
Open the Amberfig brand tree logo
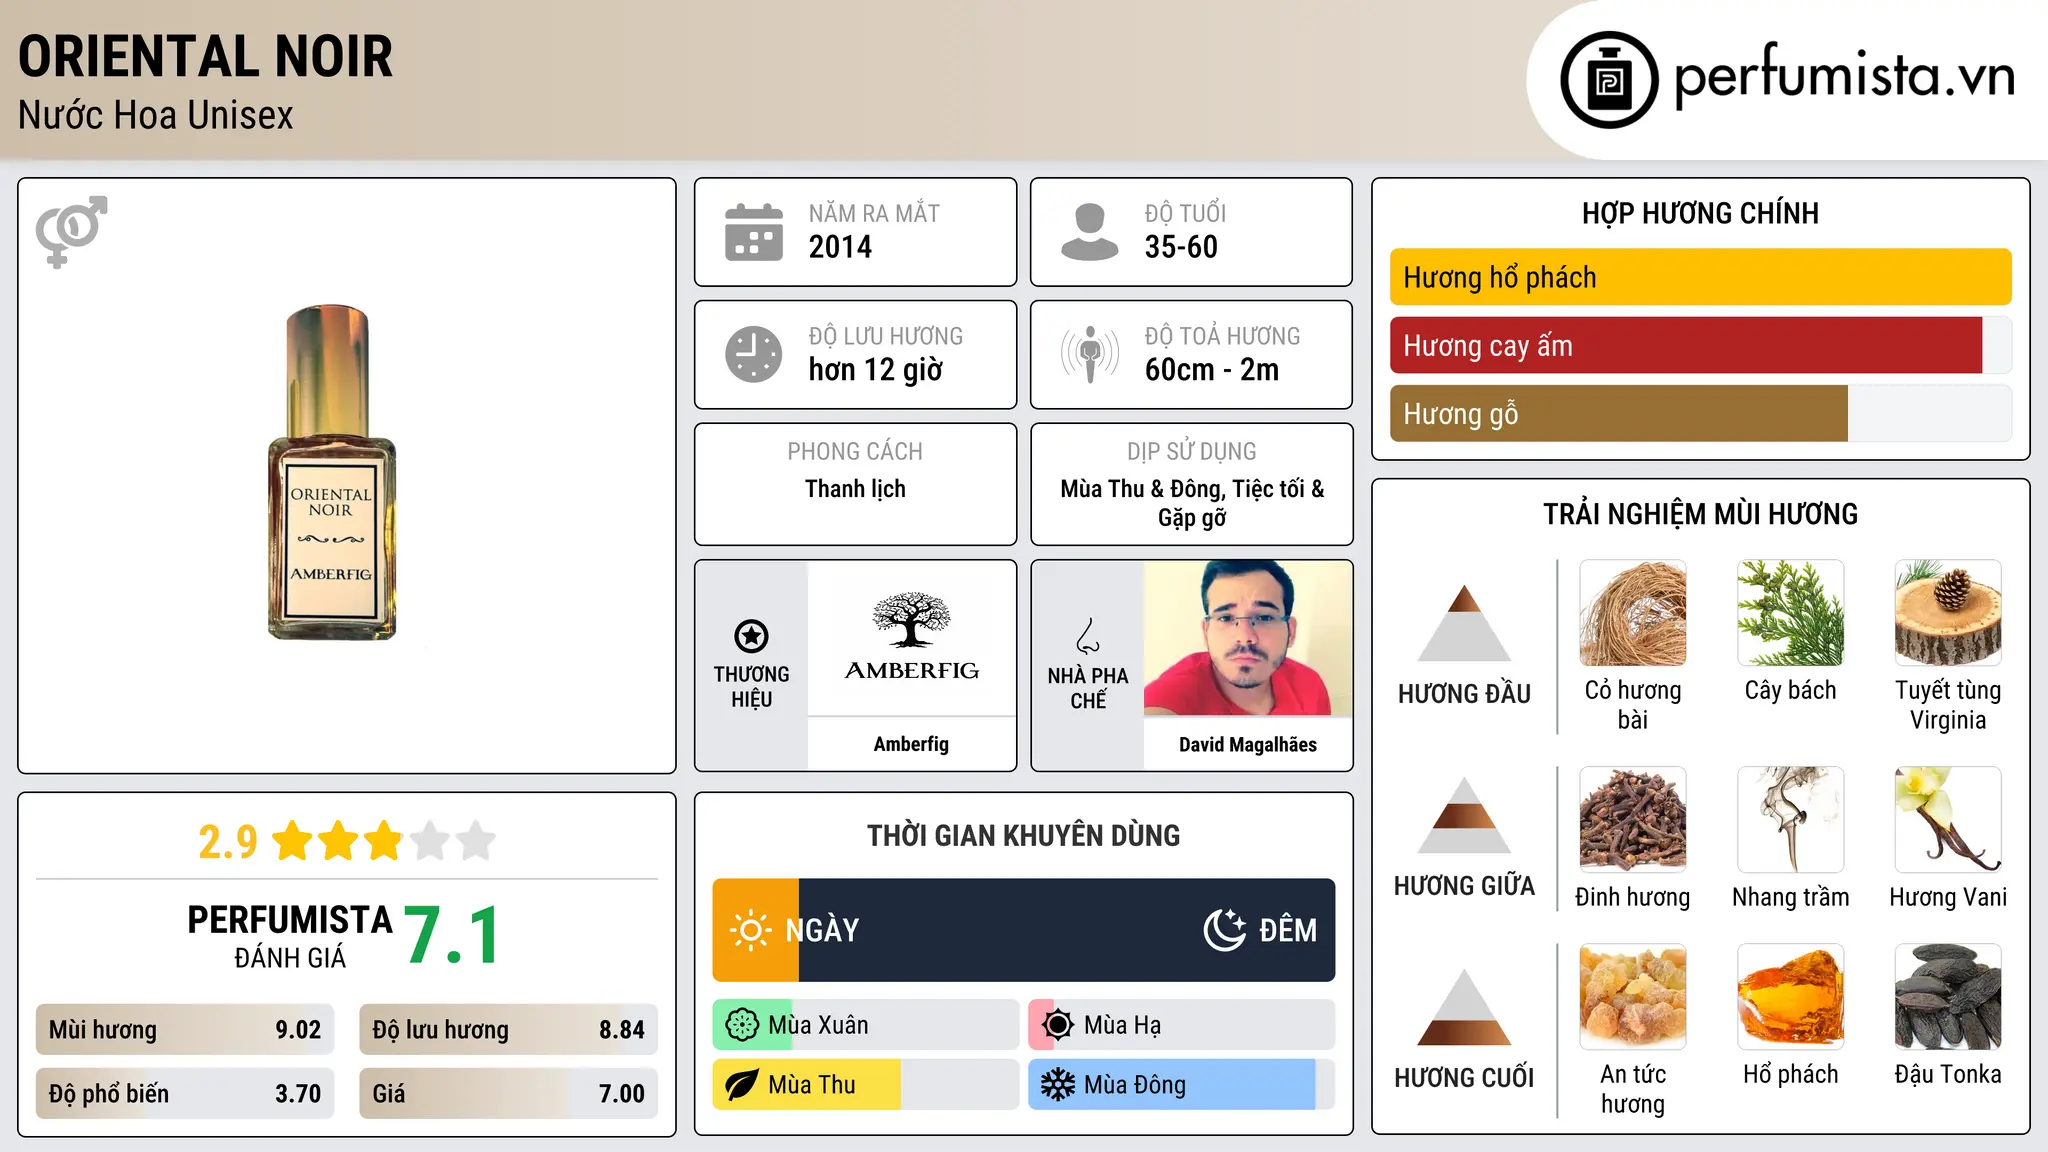911,638
